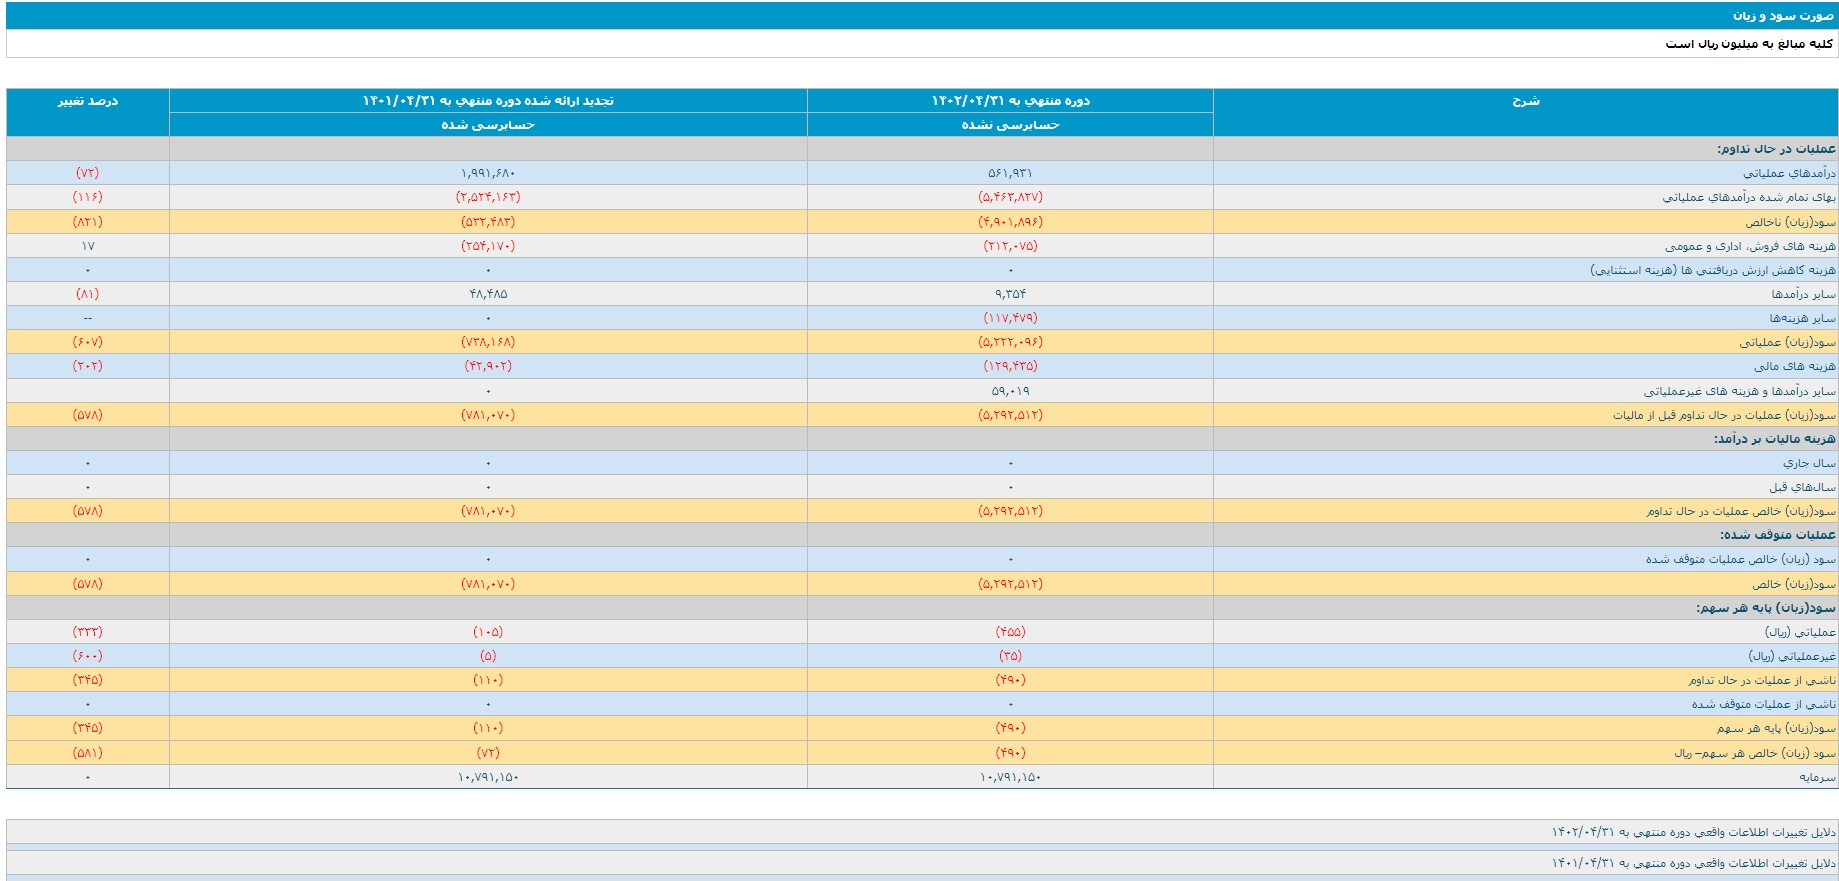Select the 'سرمایه' row label
The height and width of the screenshot is (881, 1839).
tap(1817, 777)
